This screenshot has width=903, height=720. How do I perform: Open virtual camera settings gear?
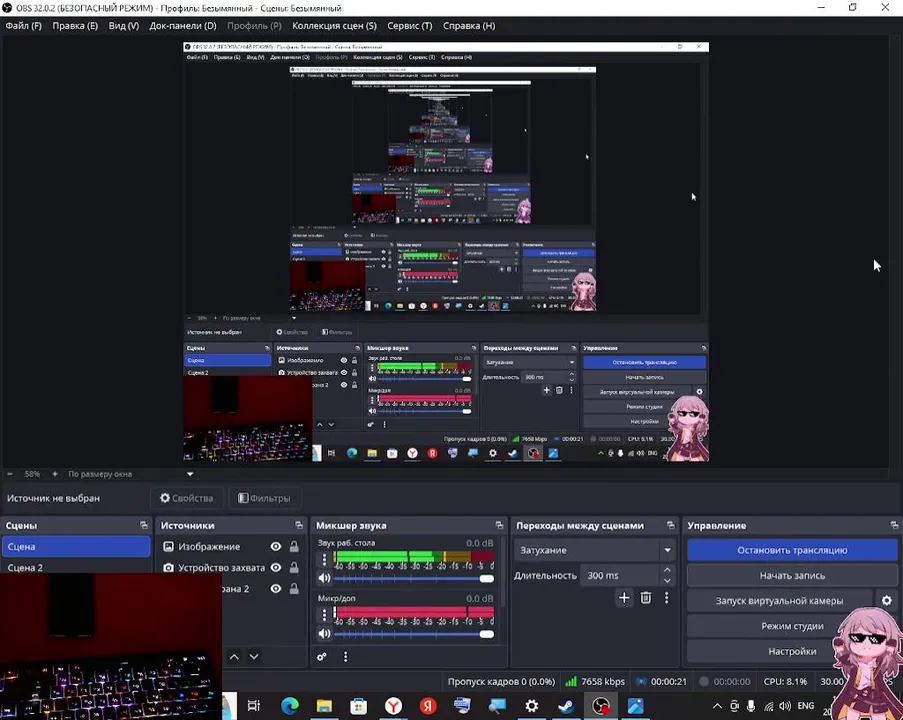tap(886, 601)
